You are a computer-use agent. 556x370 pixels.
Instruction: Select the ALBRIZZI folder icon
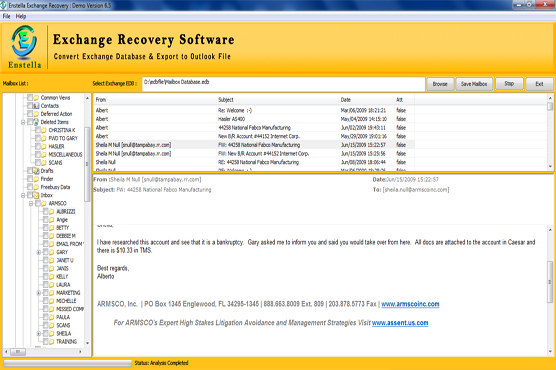point(52,211)
